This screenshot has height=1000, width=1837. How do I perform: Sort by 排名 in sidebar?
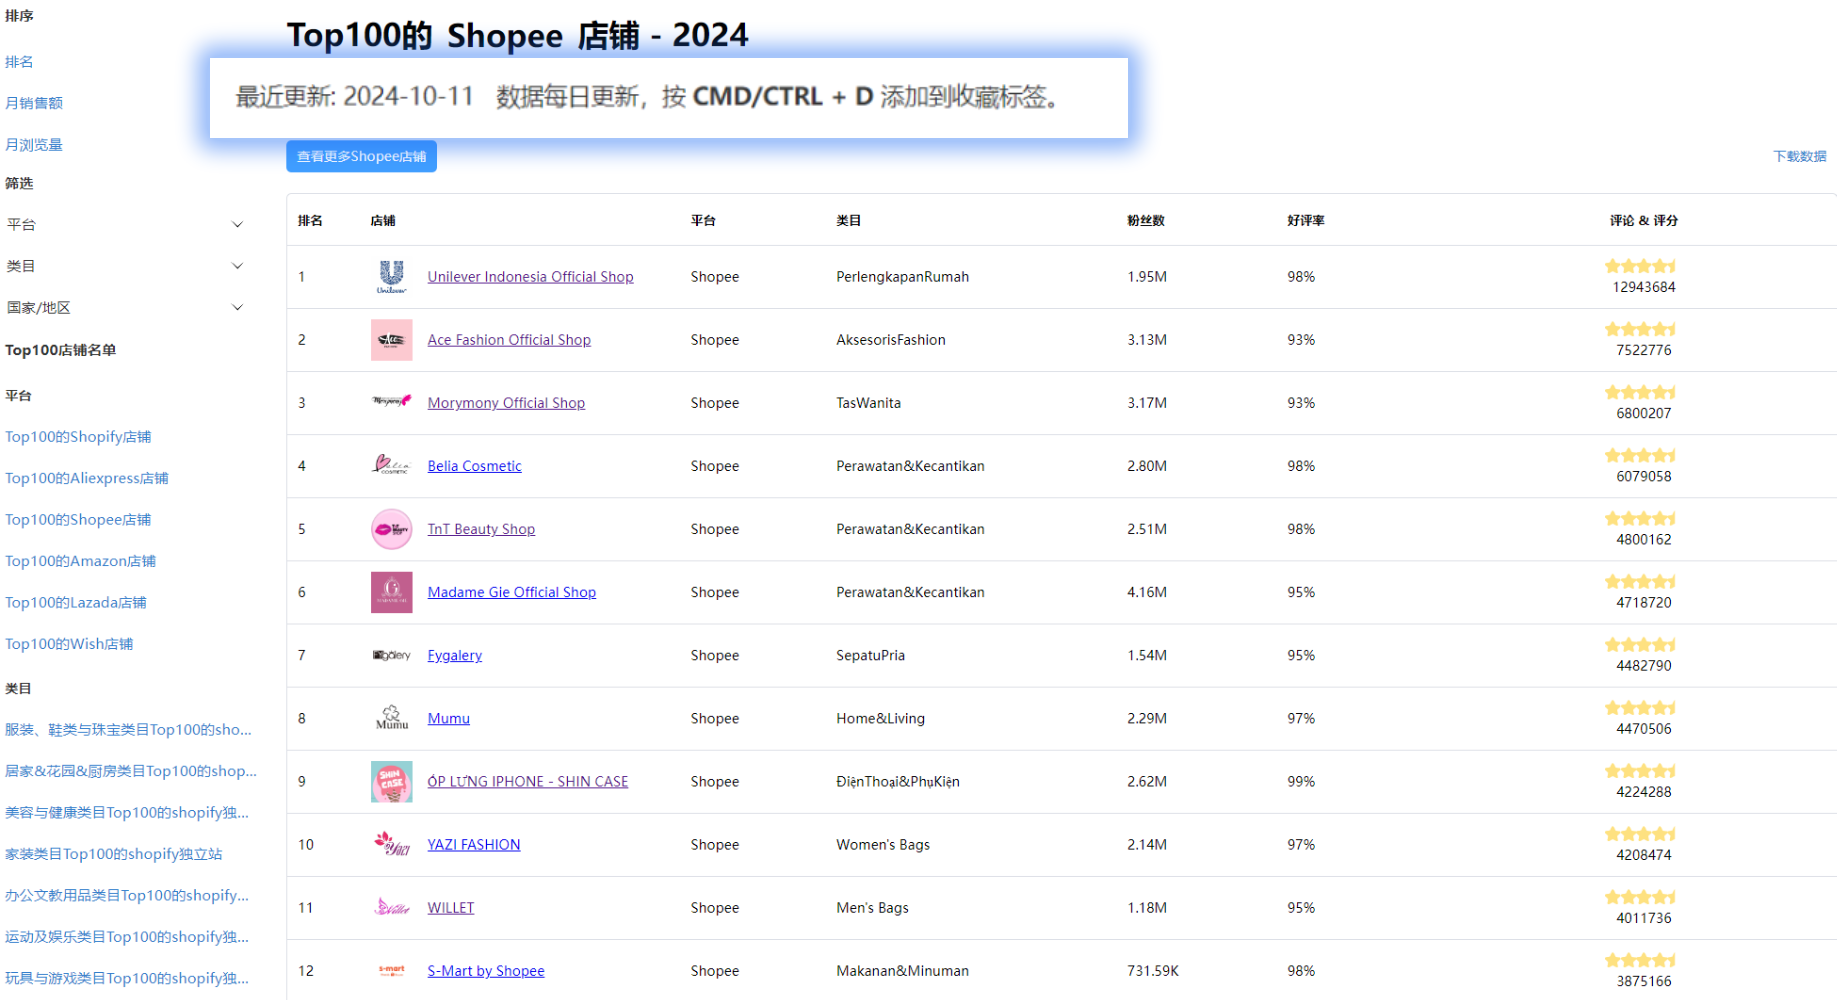[19, 62]
